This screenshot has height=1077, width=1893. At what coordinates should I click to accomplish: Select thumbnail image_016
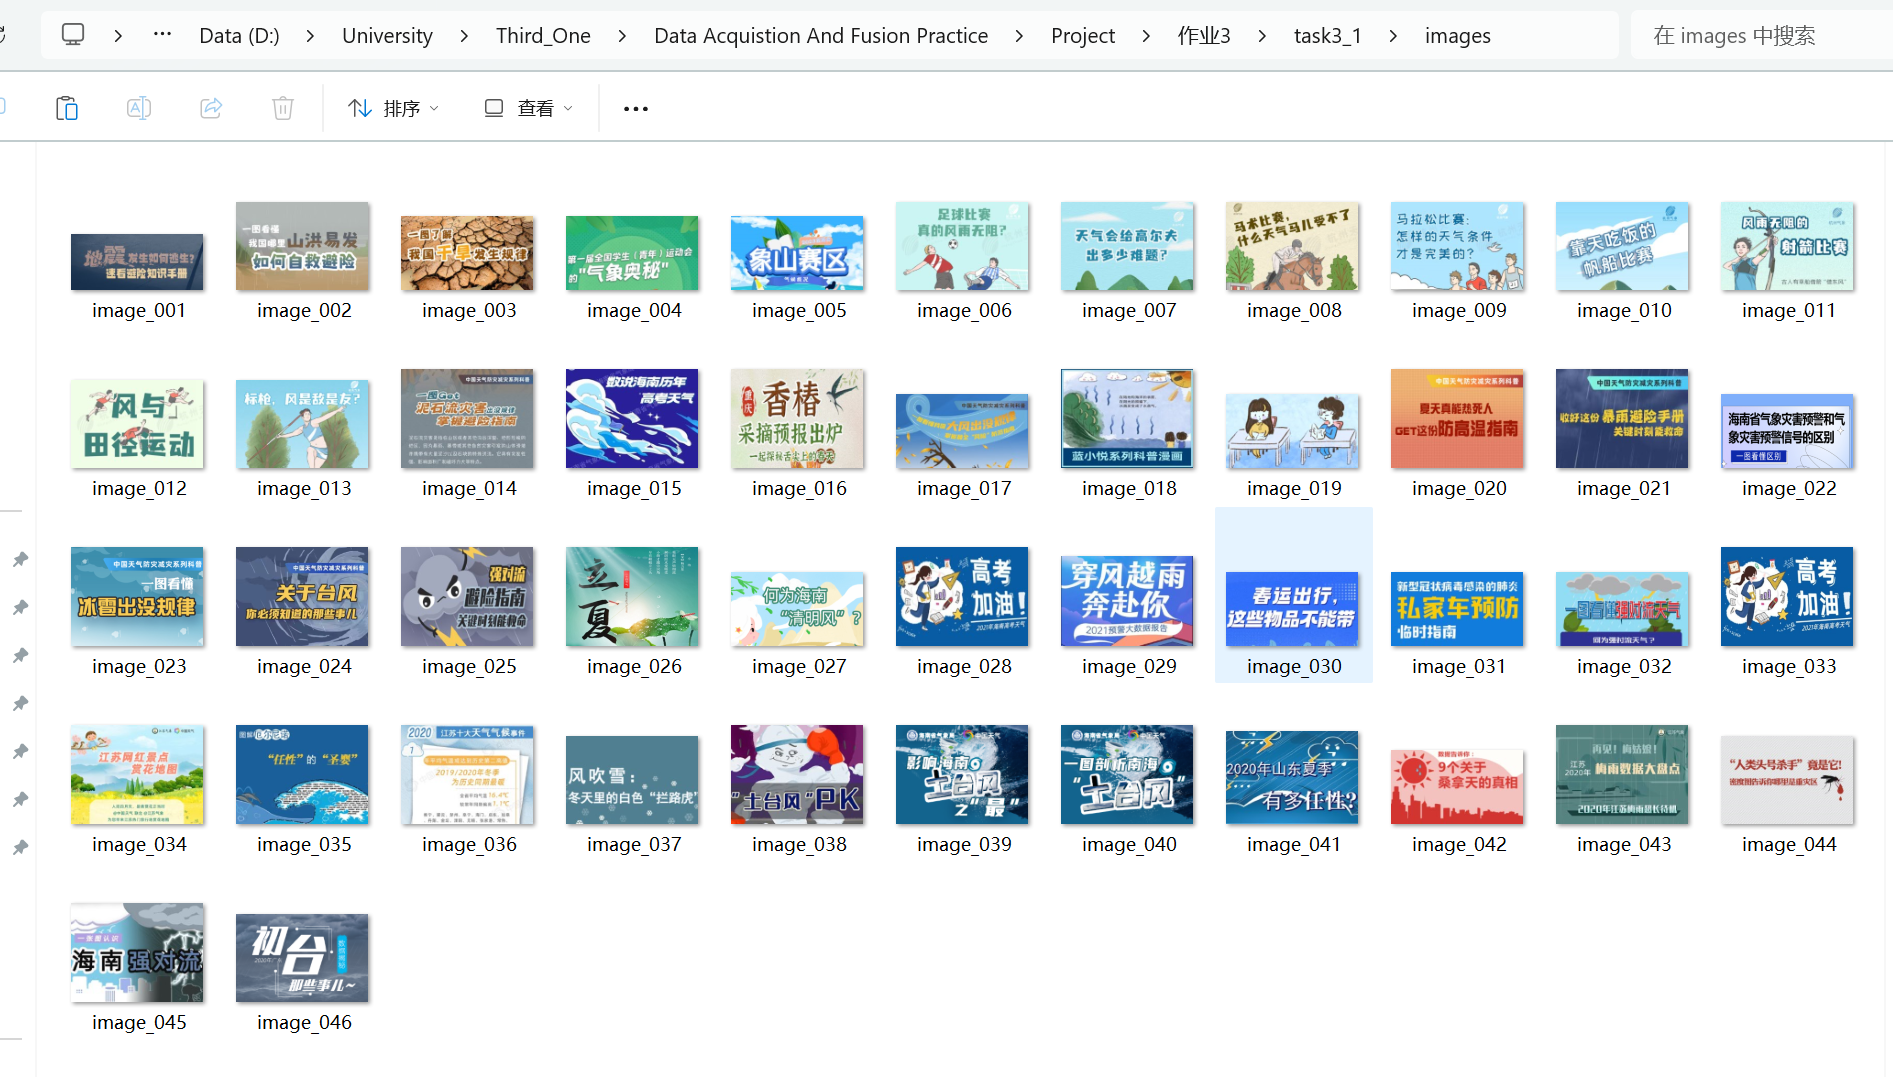(797, 419)
